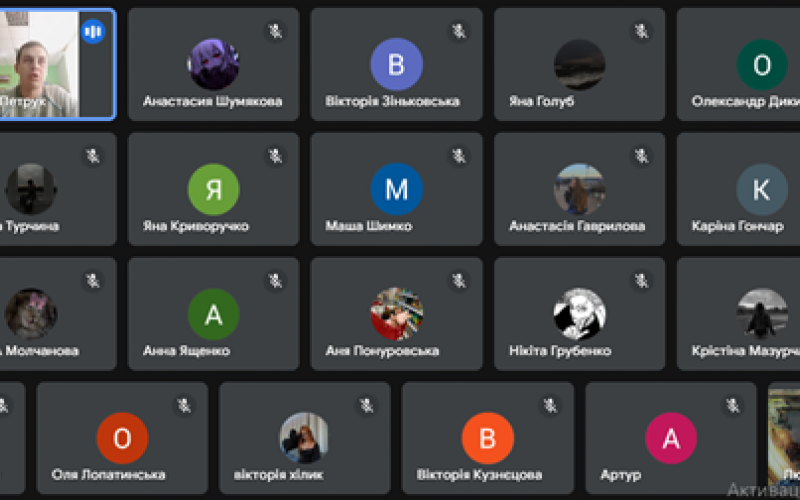This screenshot has width=800, height=500.
Task: Click muted mic icon on Нікіта Грубенко tile
Action: click(641, 281)
